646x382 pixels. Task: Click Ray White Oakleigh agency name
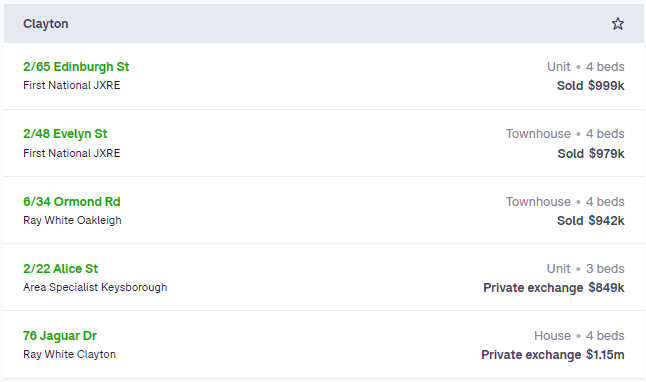click(x=72, y=220)
